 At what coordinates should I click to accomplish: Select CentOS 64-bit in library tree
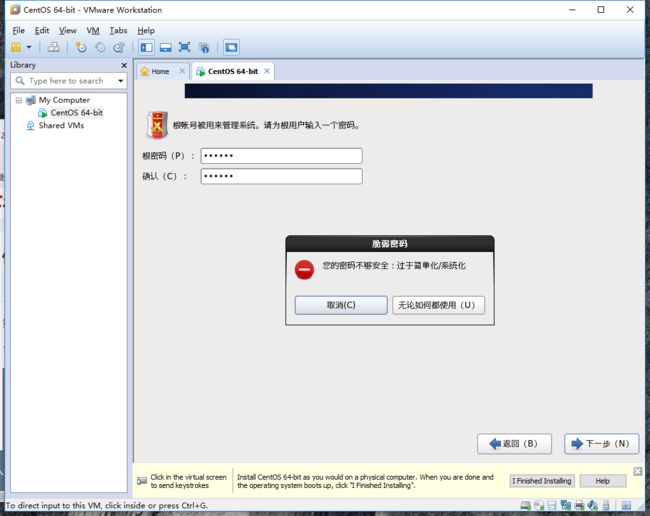[77, 113]
